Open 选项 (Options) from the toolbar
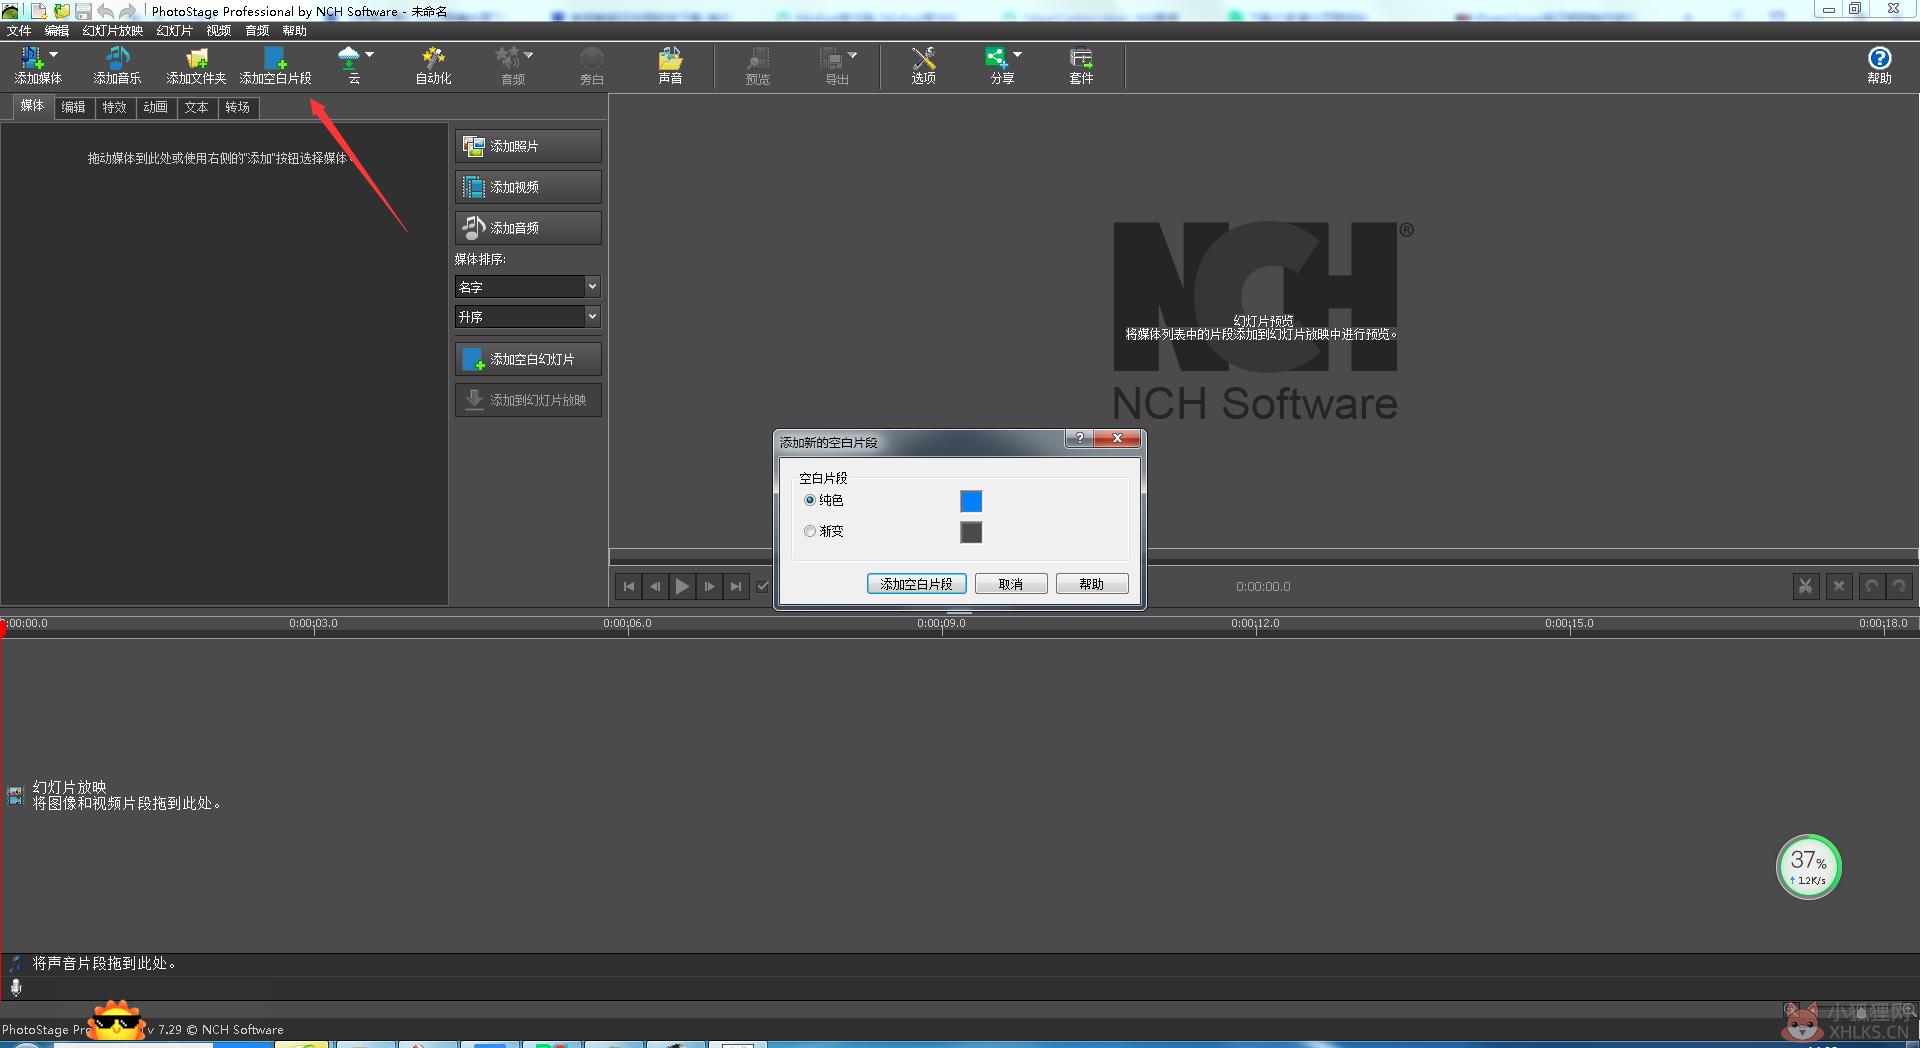Image resolution: width=1920 pixels, height=1048 pixels. (923, 66)
